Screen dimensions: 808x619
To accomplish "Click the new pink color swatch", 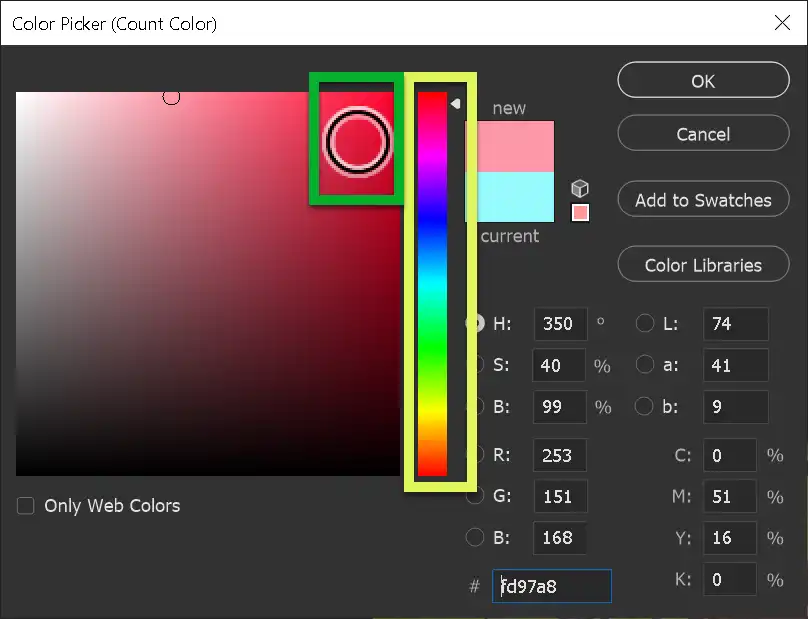I will coord(513,145).
